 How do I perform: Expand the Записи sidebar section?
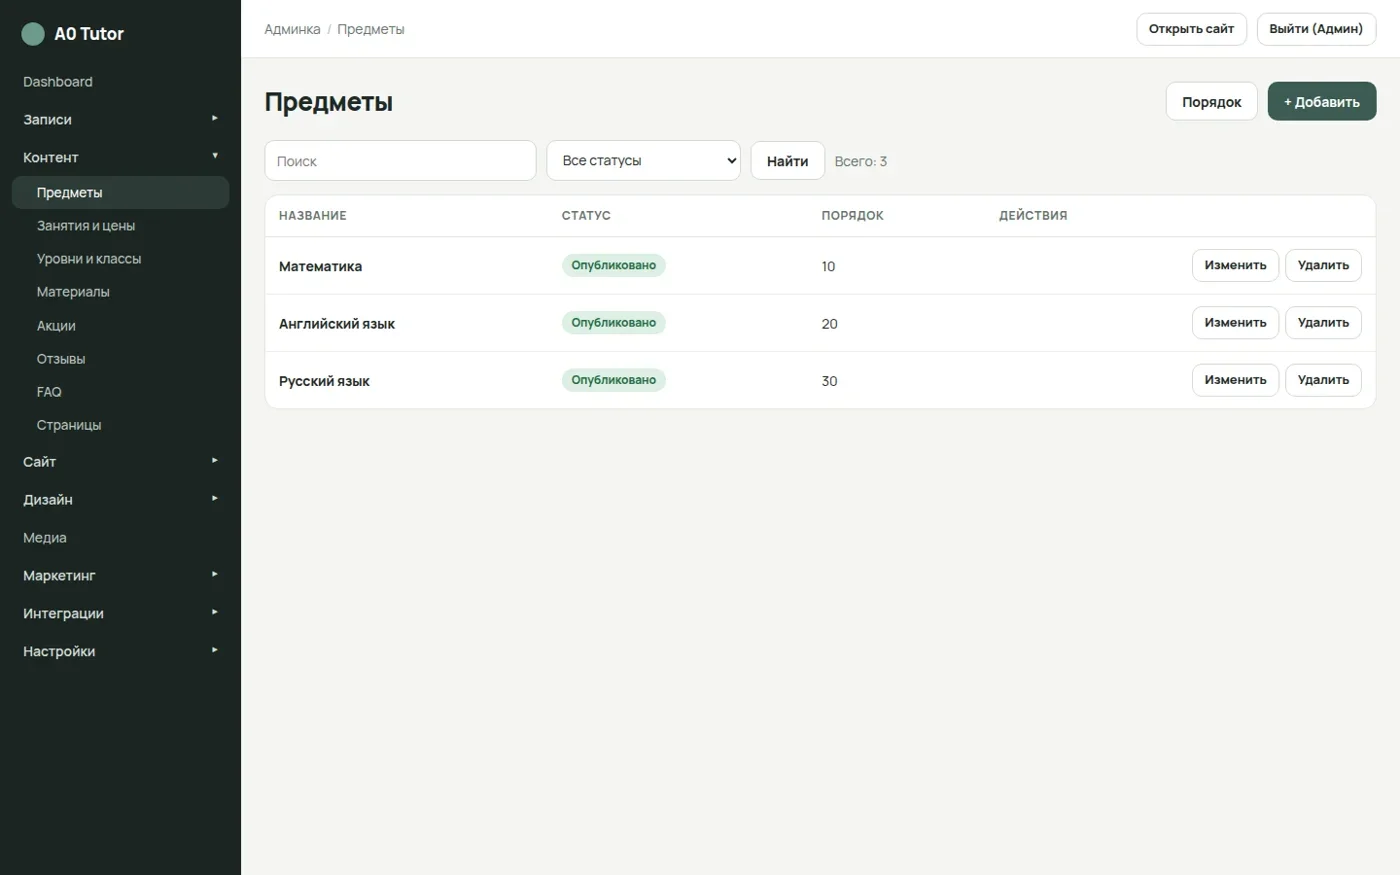coord(120,119)
